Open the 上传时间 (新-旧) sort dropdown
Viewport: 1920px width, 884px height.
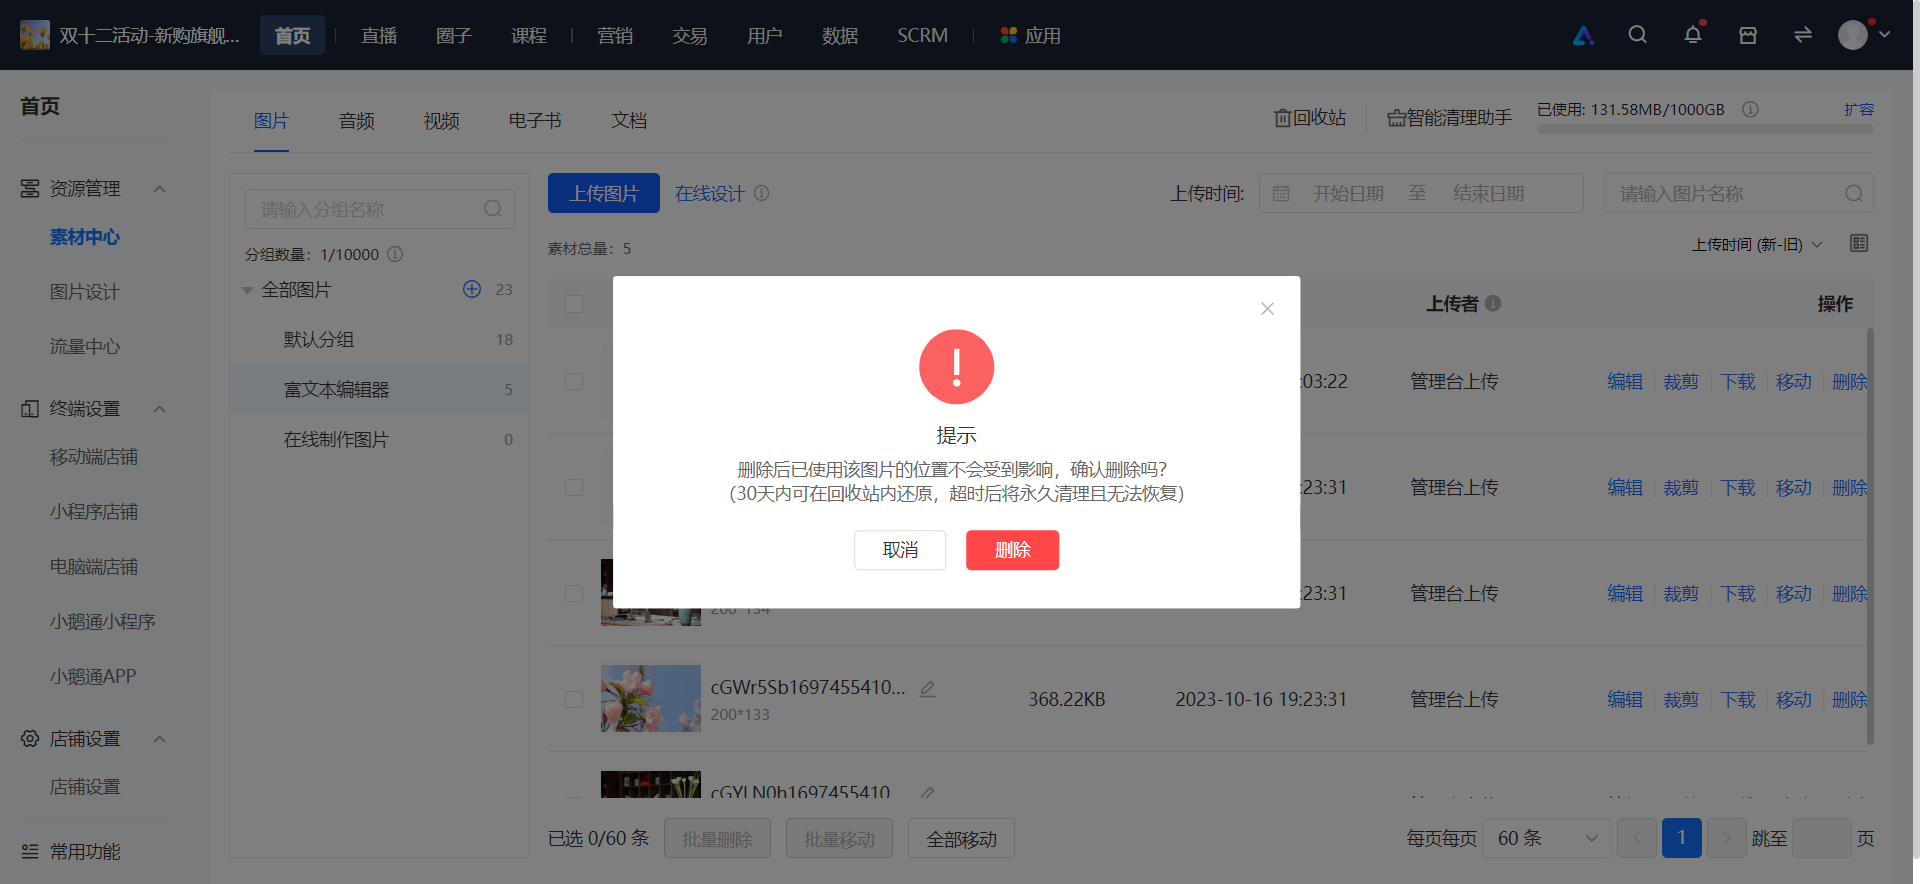click(x=1757, y=245)
